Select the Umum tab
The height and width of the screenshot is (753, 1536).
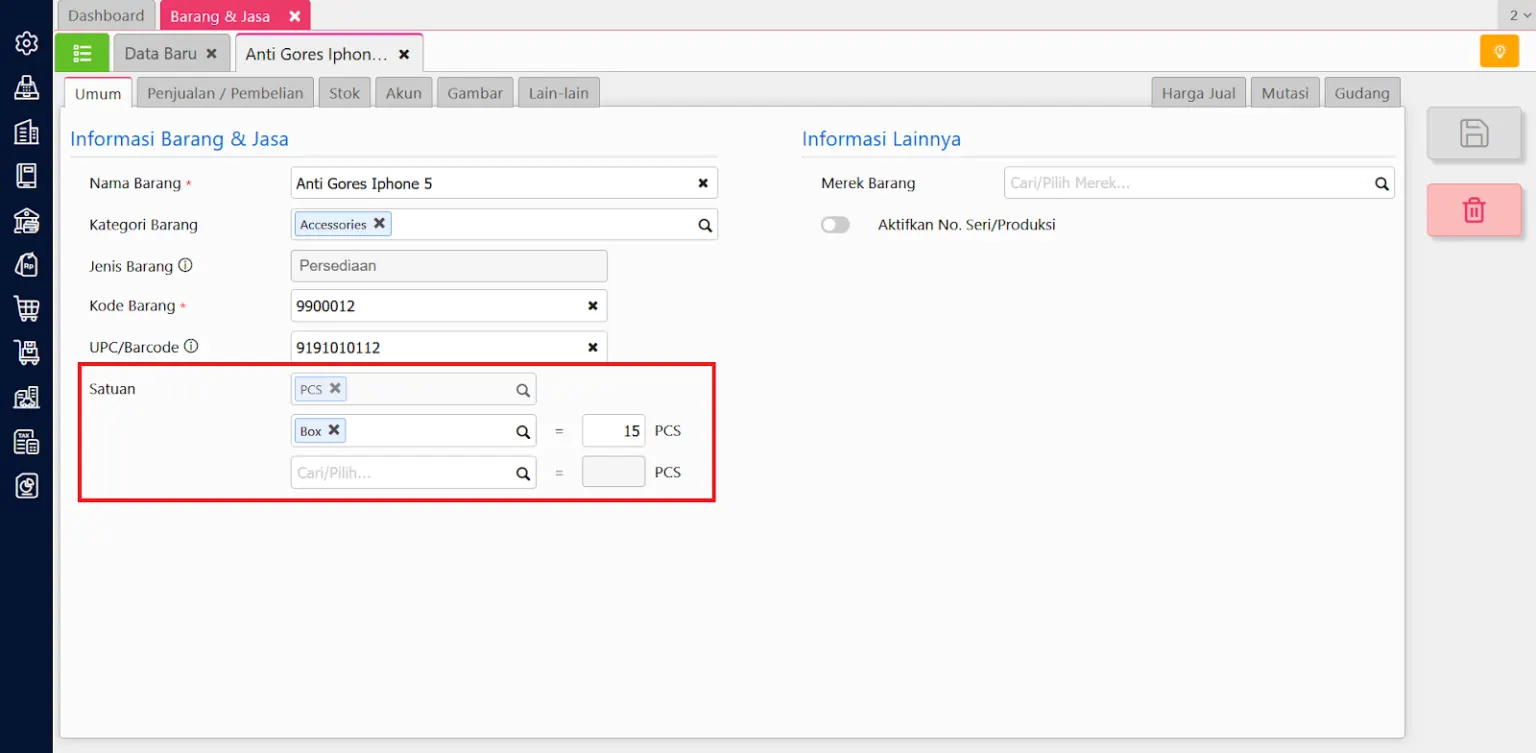pos(98,93)
